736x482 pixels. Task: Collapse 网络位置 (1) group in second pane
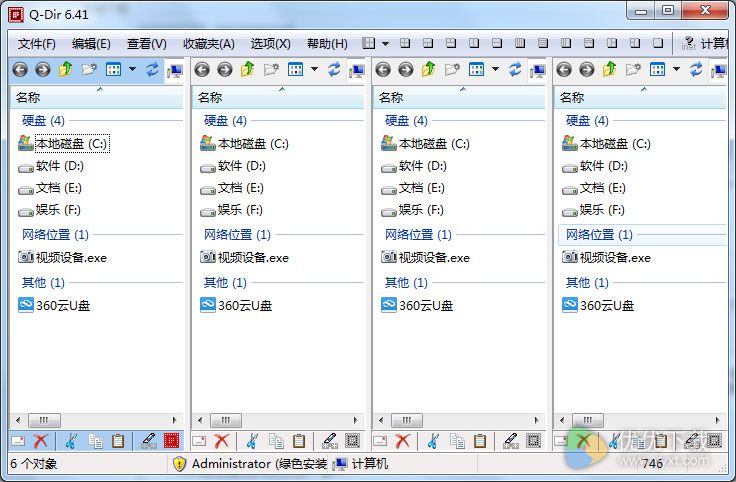[237, 234]
